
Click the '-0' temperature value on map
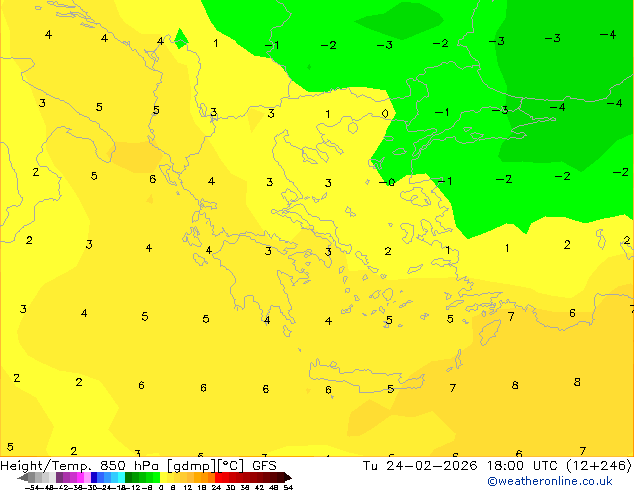(387, 182)
